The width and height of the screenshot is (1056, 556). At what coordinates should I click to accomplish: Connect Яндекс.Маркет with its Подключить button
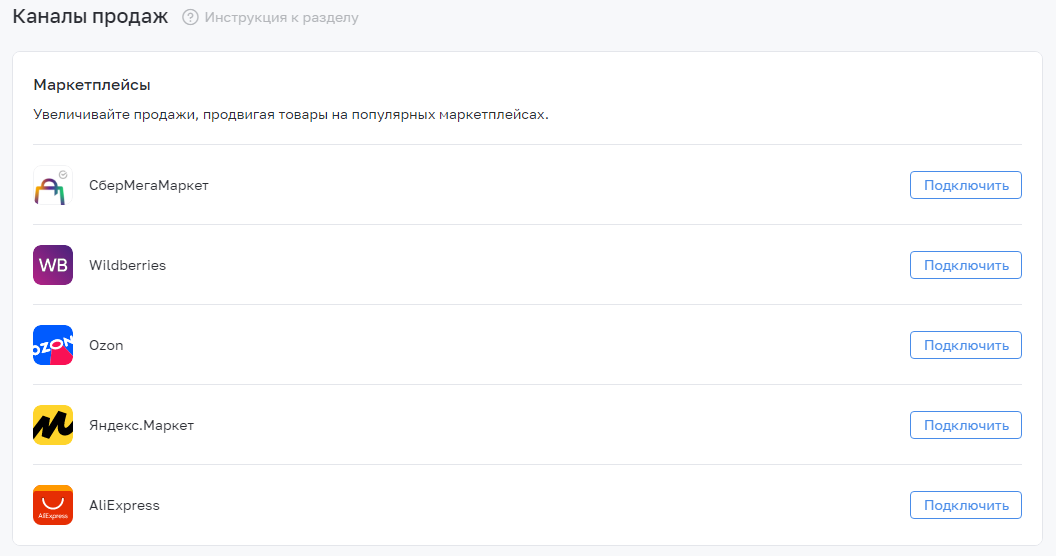tap(966, 425)
